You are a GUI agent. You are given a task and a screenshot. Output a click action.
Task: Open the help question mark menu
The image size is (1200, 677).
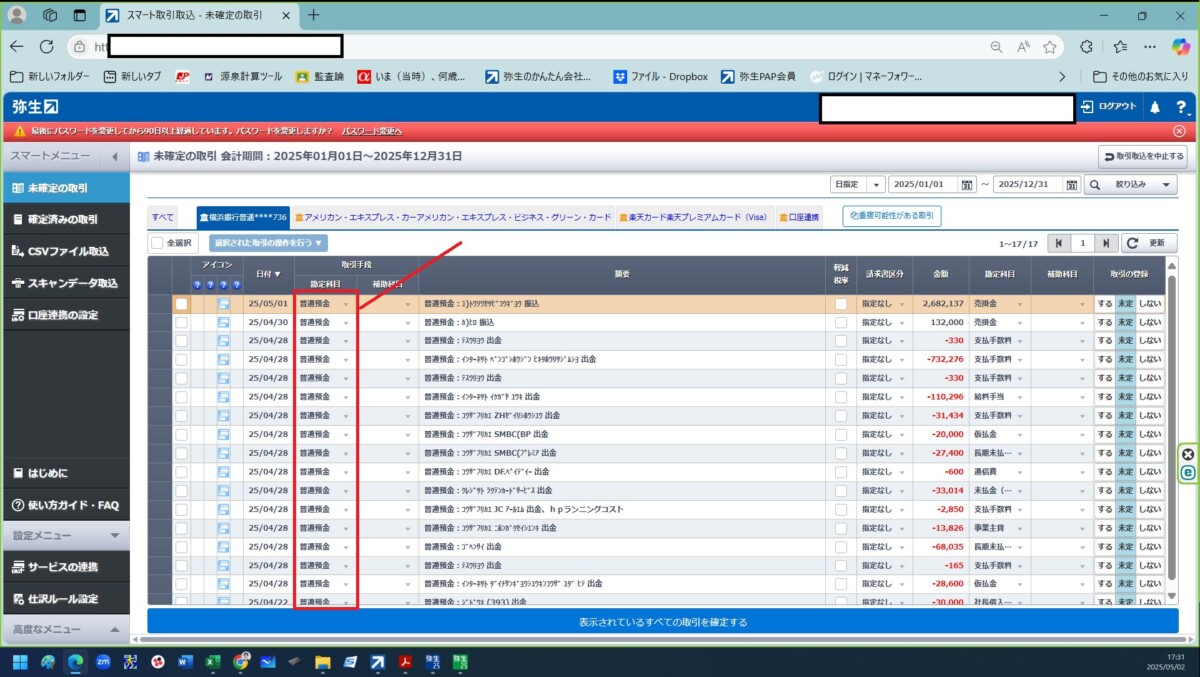tap(1182, 107)
